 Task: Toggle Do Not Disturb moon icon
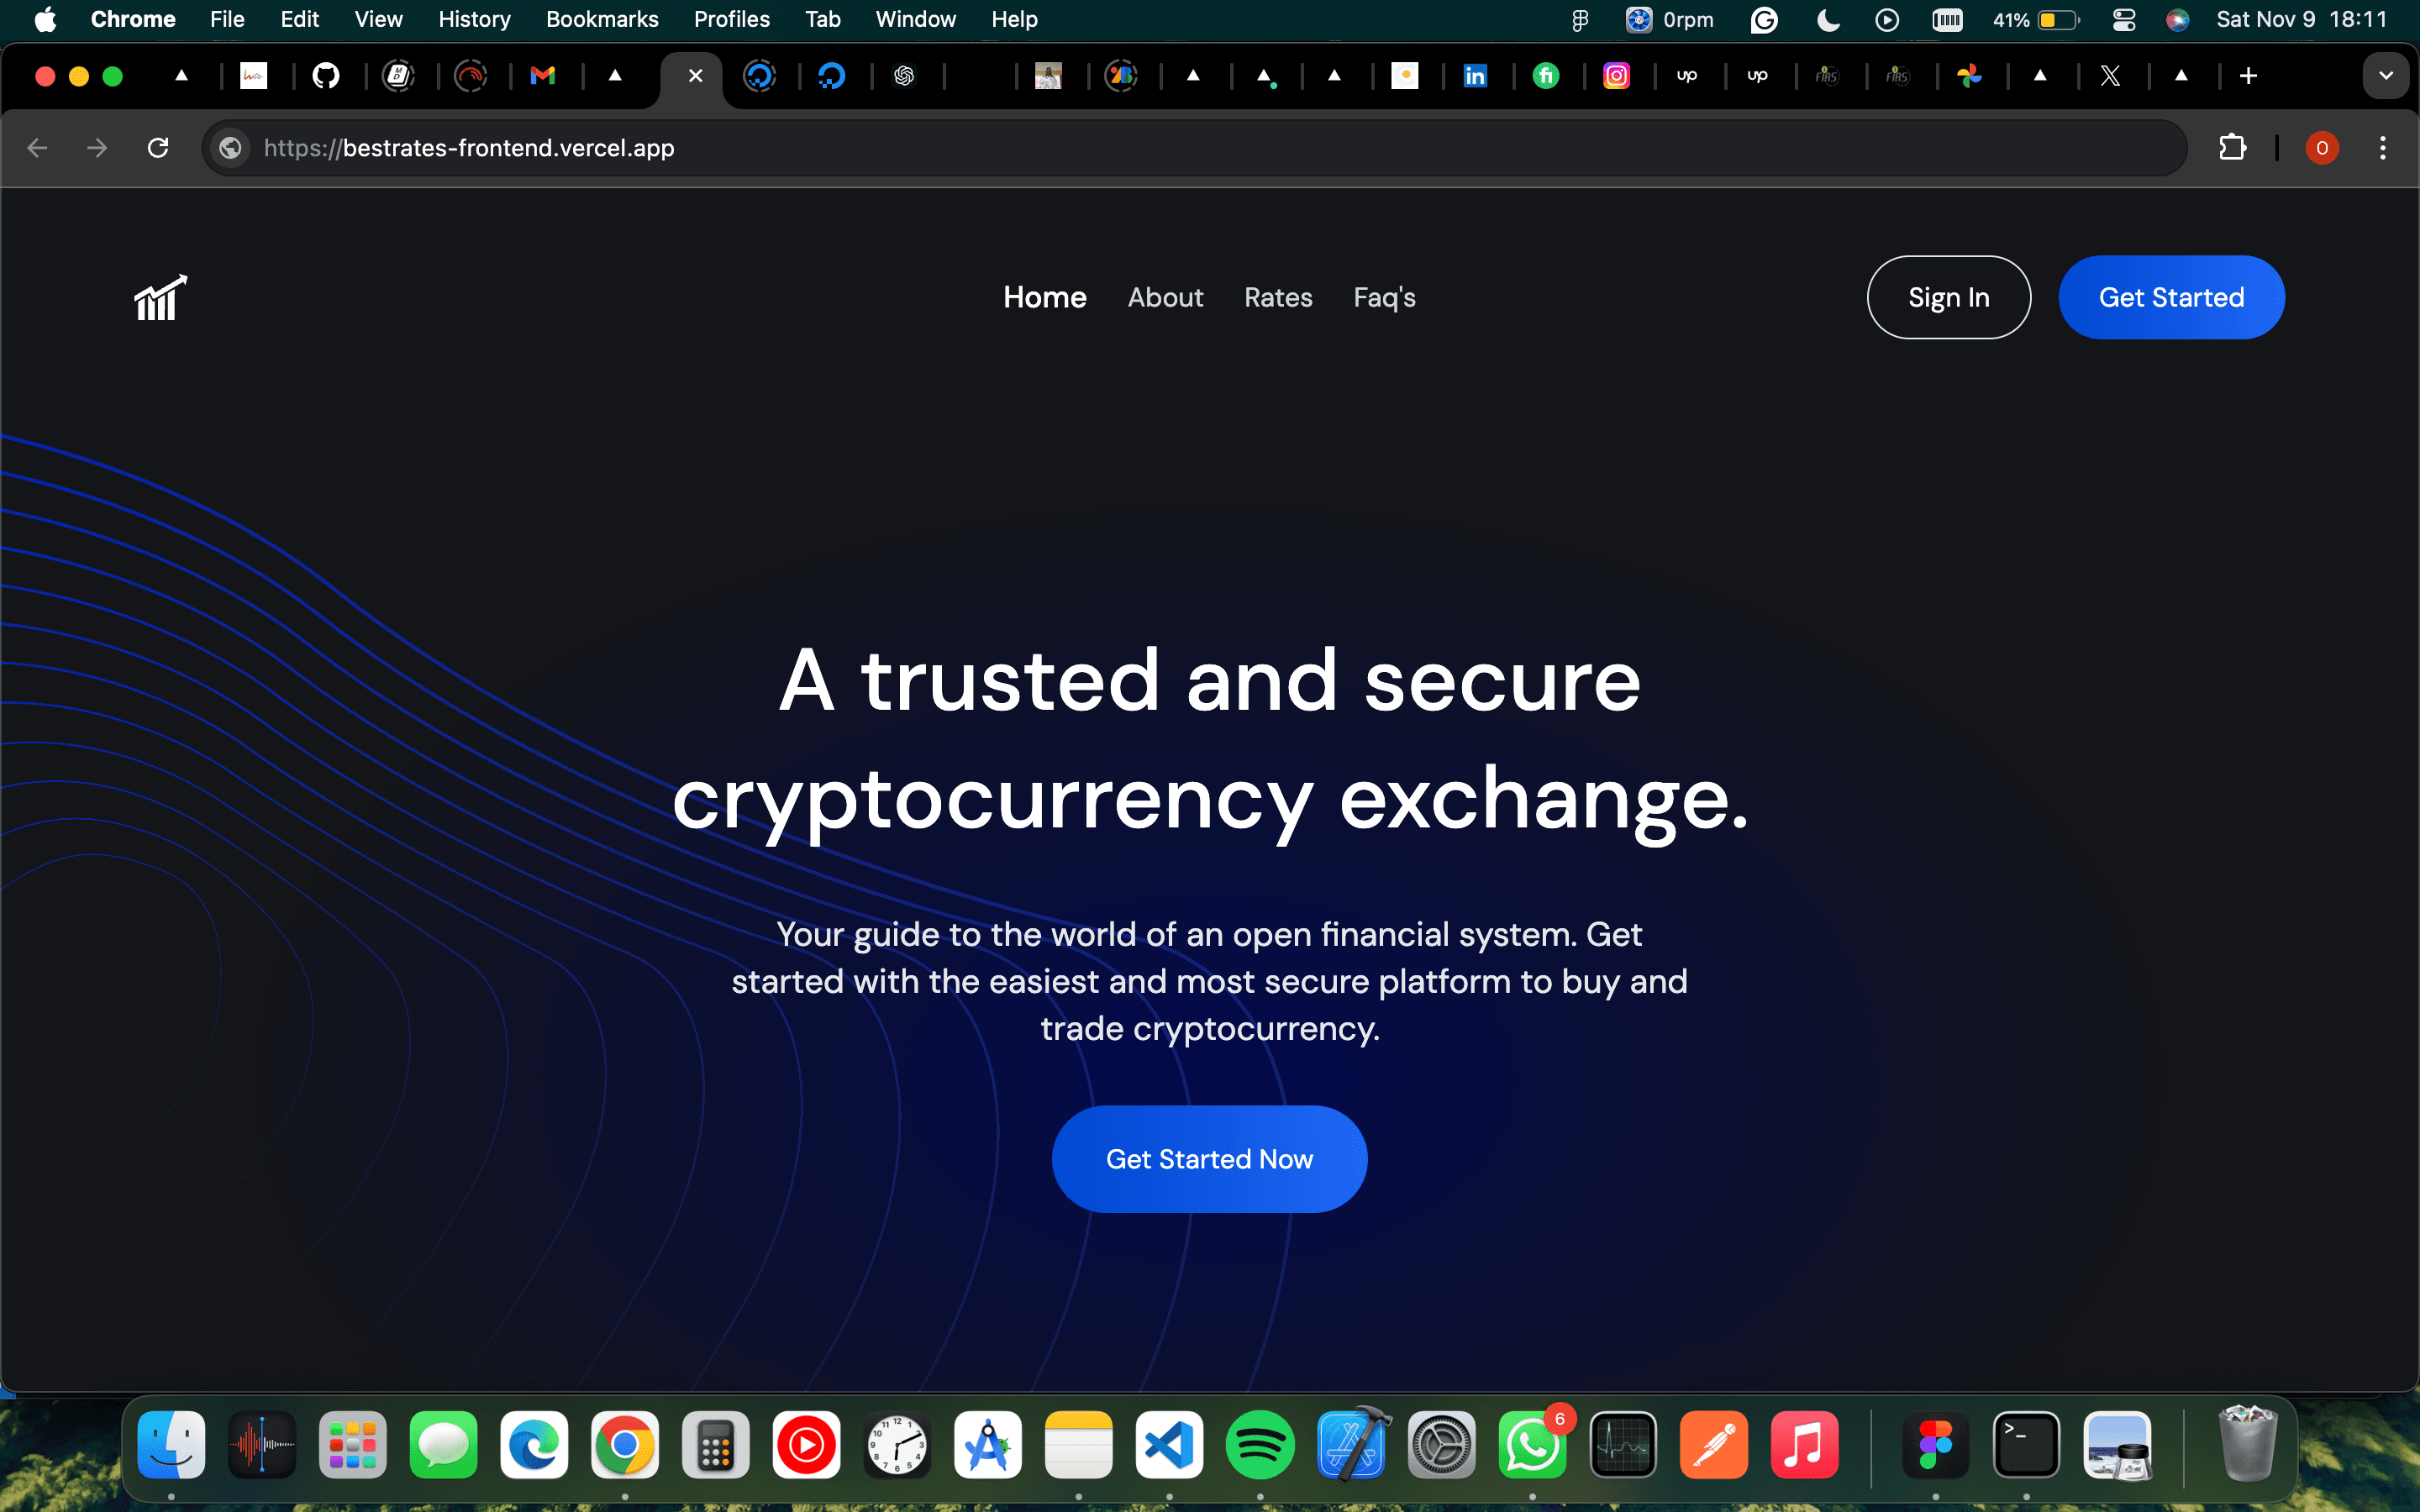point(1828,20)
